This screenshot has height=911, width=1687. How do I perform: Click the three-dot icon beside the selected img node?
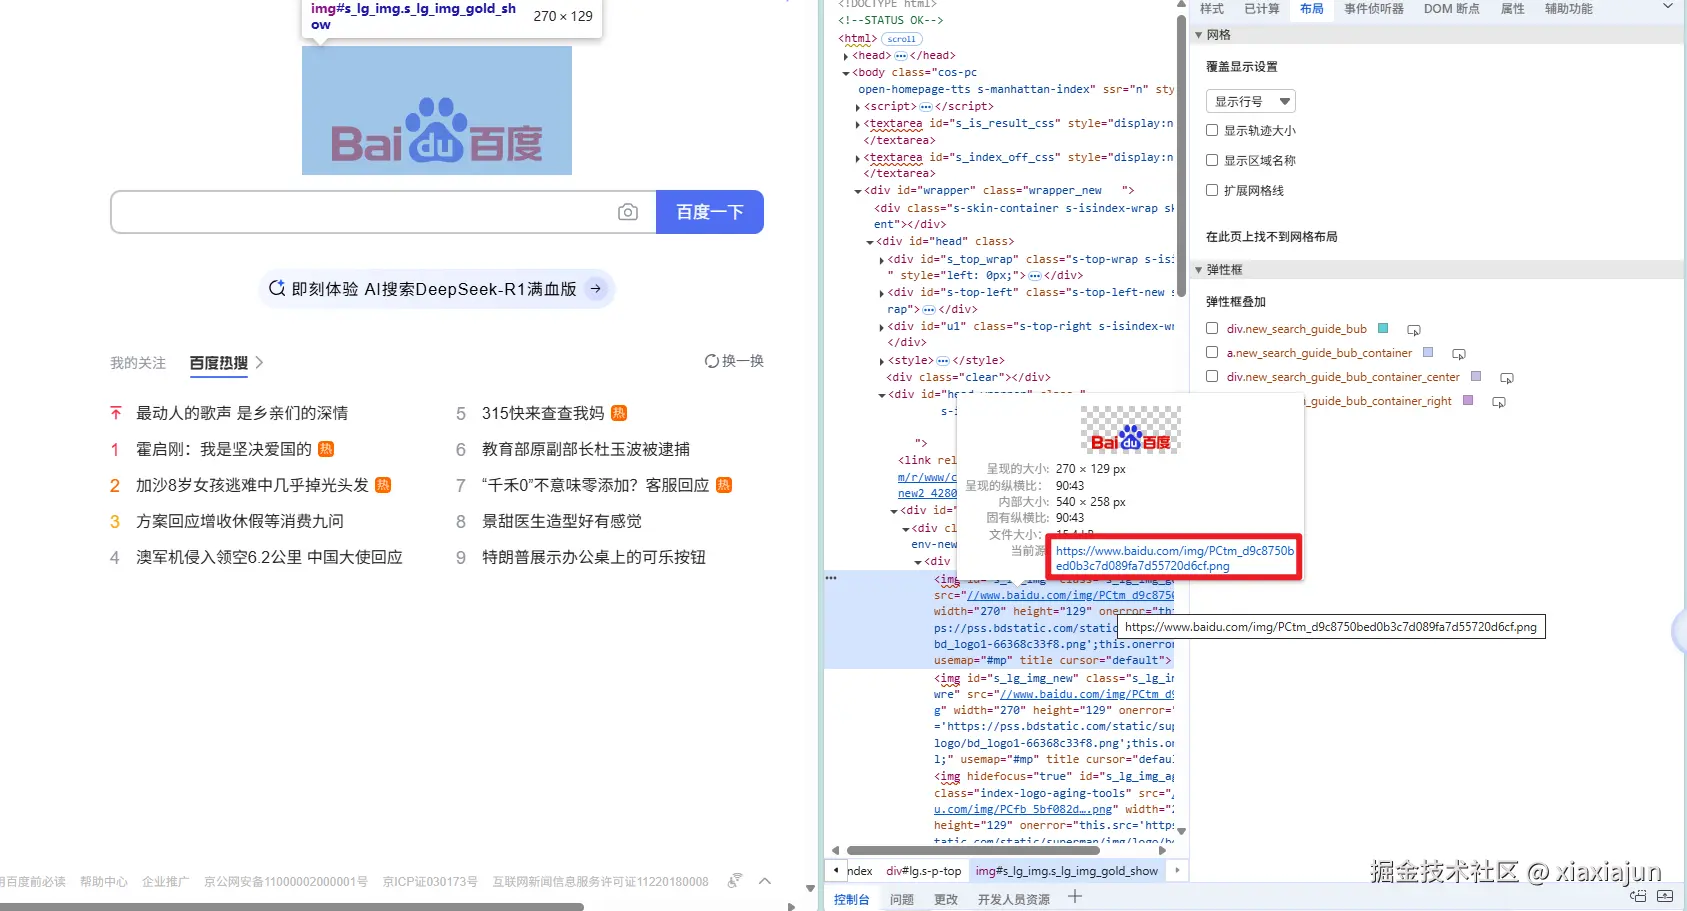click(x=831, y=578)
